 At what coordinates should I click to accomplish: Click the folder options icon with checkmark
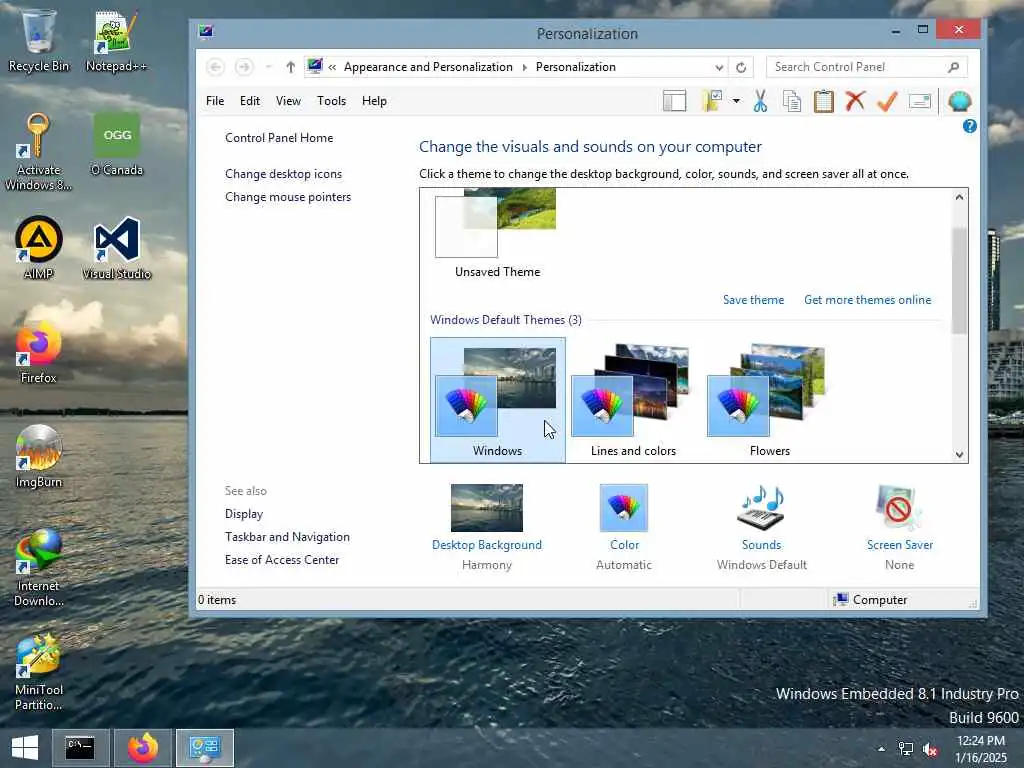(x=711, y=101)
